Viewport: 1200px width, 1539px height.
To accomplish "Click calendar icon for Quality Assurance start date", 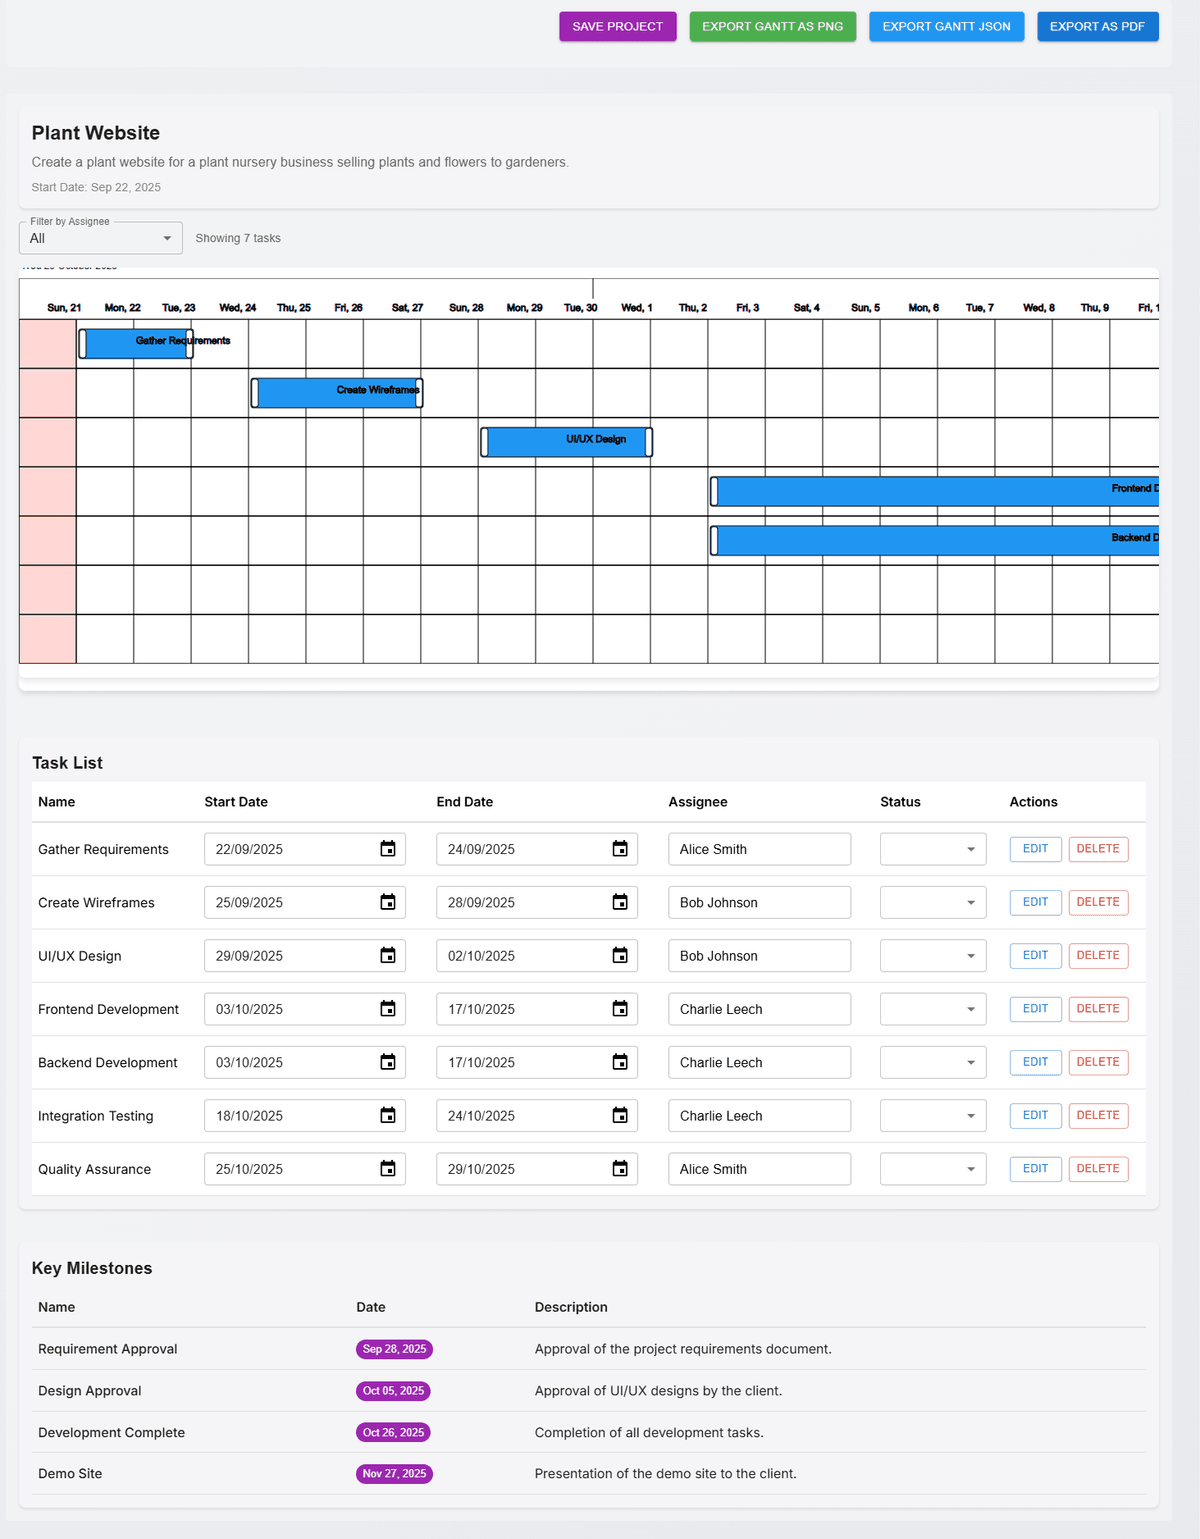I will coord(388,1168).
